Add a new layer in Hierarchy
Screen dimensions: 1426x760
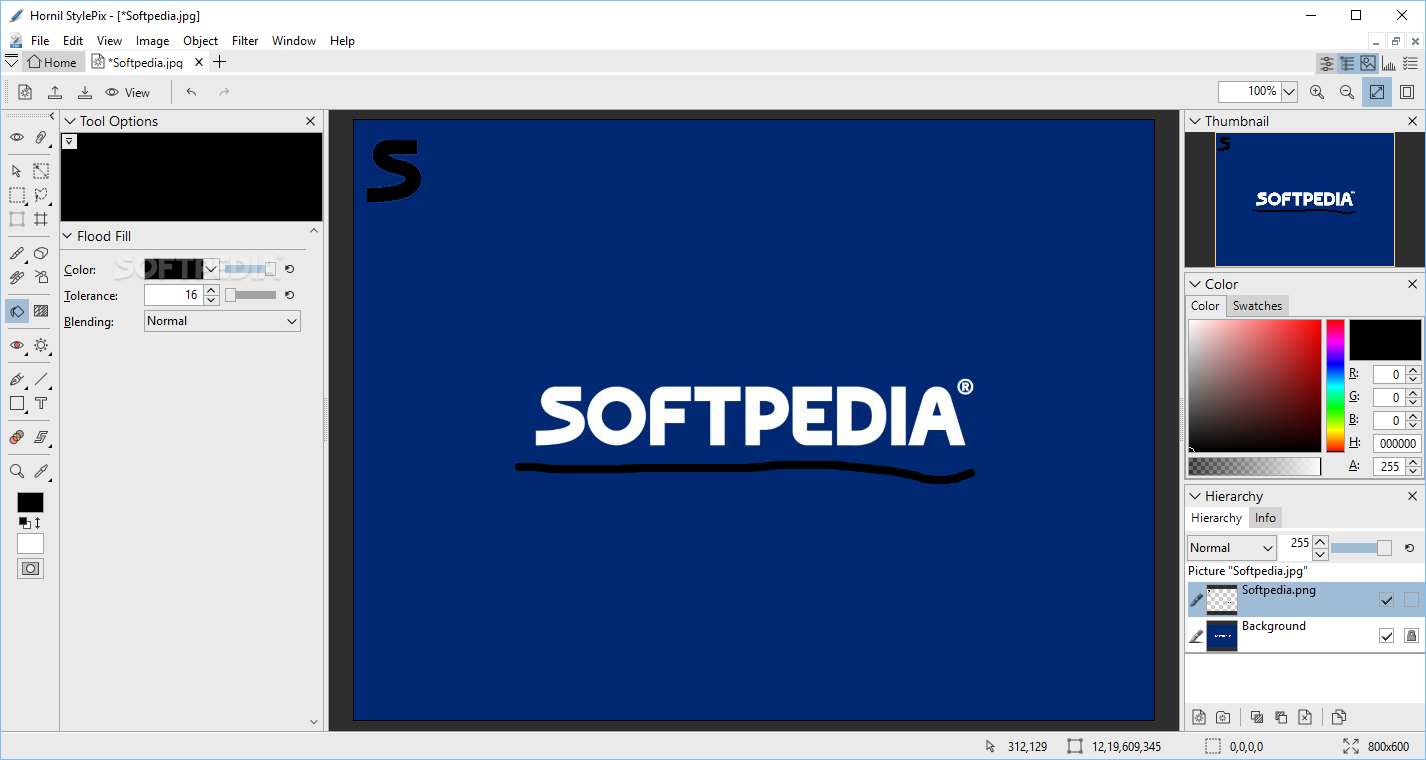1198,717
